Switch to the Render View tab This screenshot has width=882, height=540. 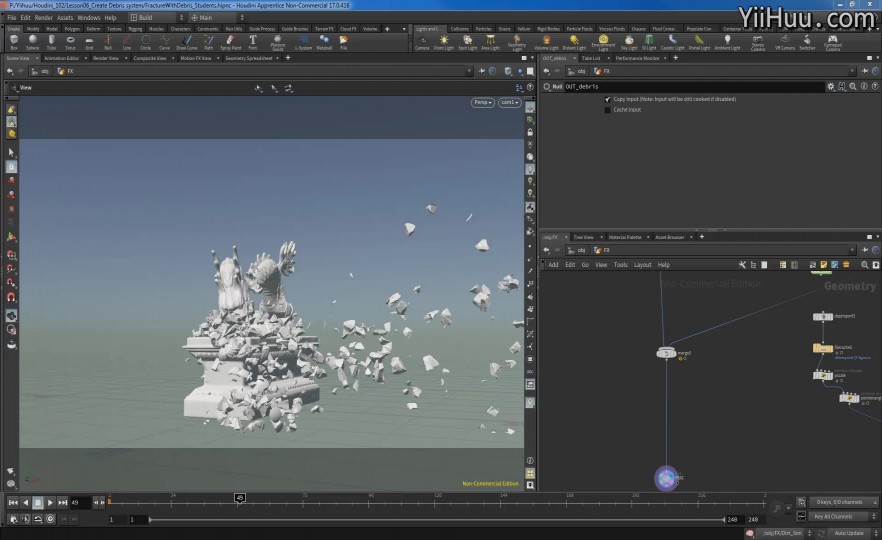106,58
